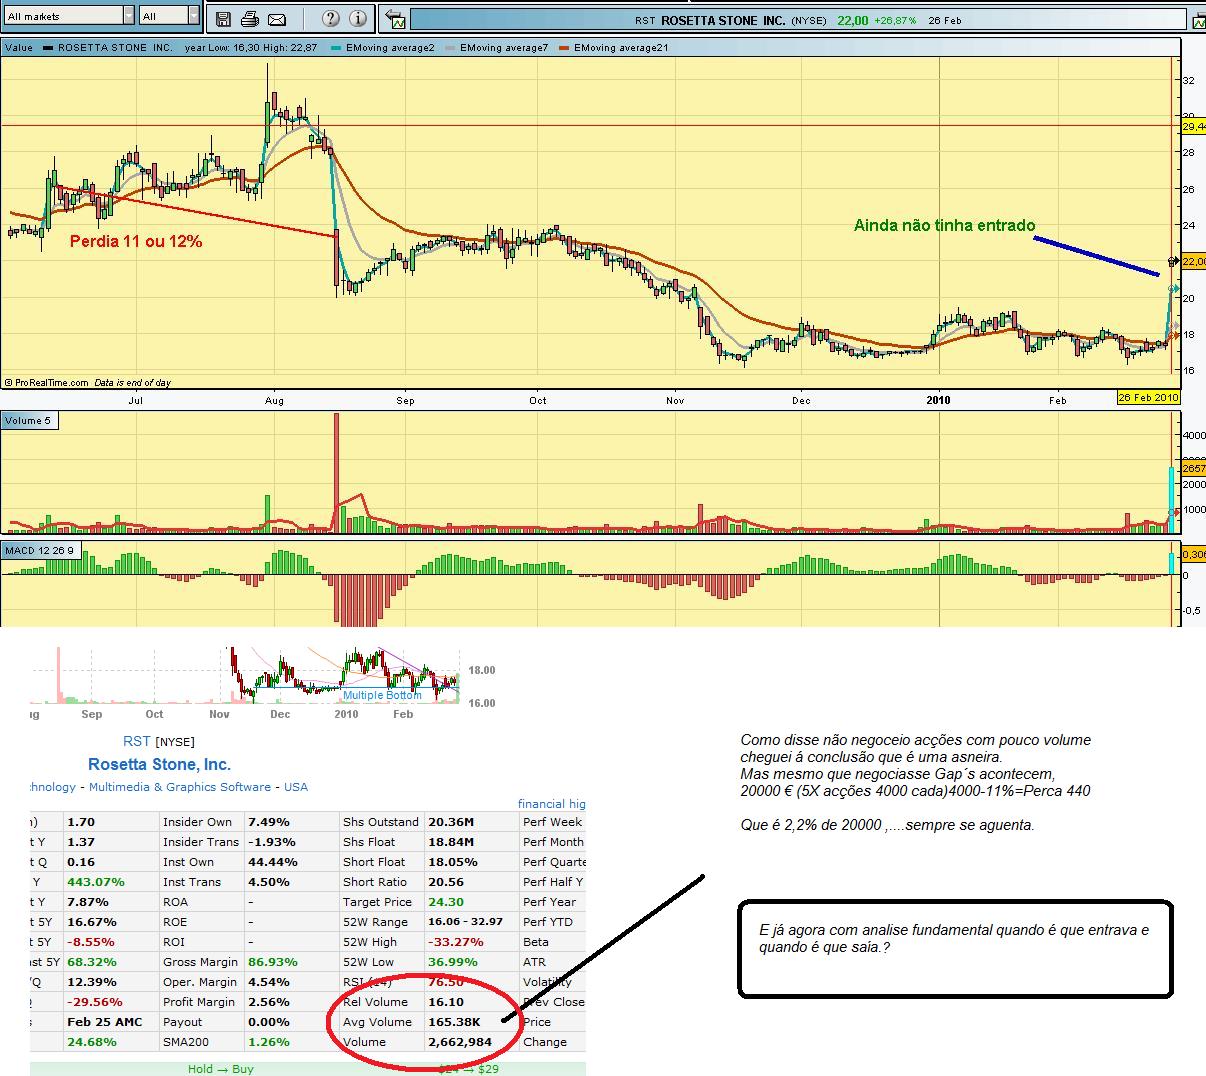
Task: Click the 'Gross Margin' value 86.93%
Action: click(x=273, y=962)
